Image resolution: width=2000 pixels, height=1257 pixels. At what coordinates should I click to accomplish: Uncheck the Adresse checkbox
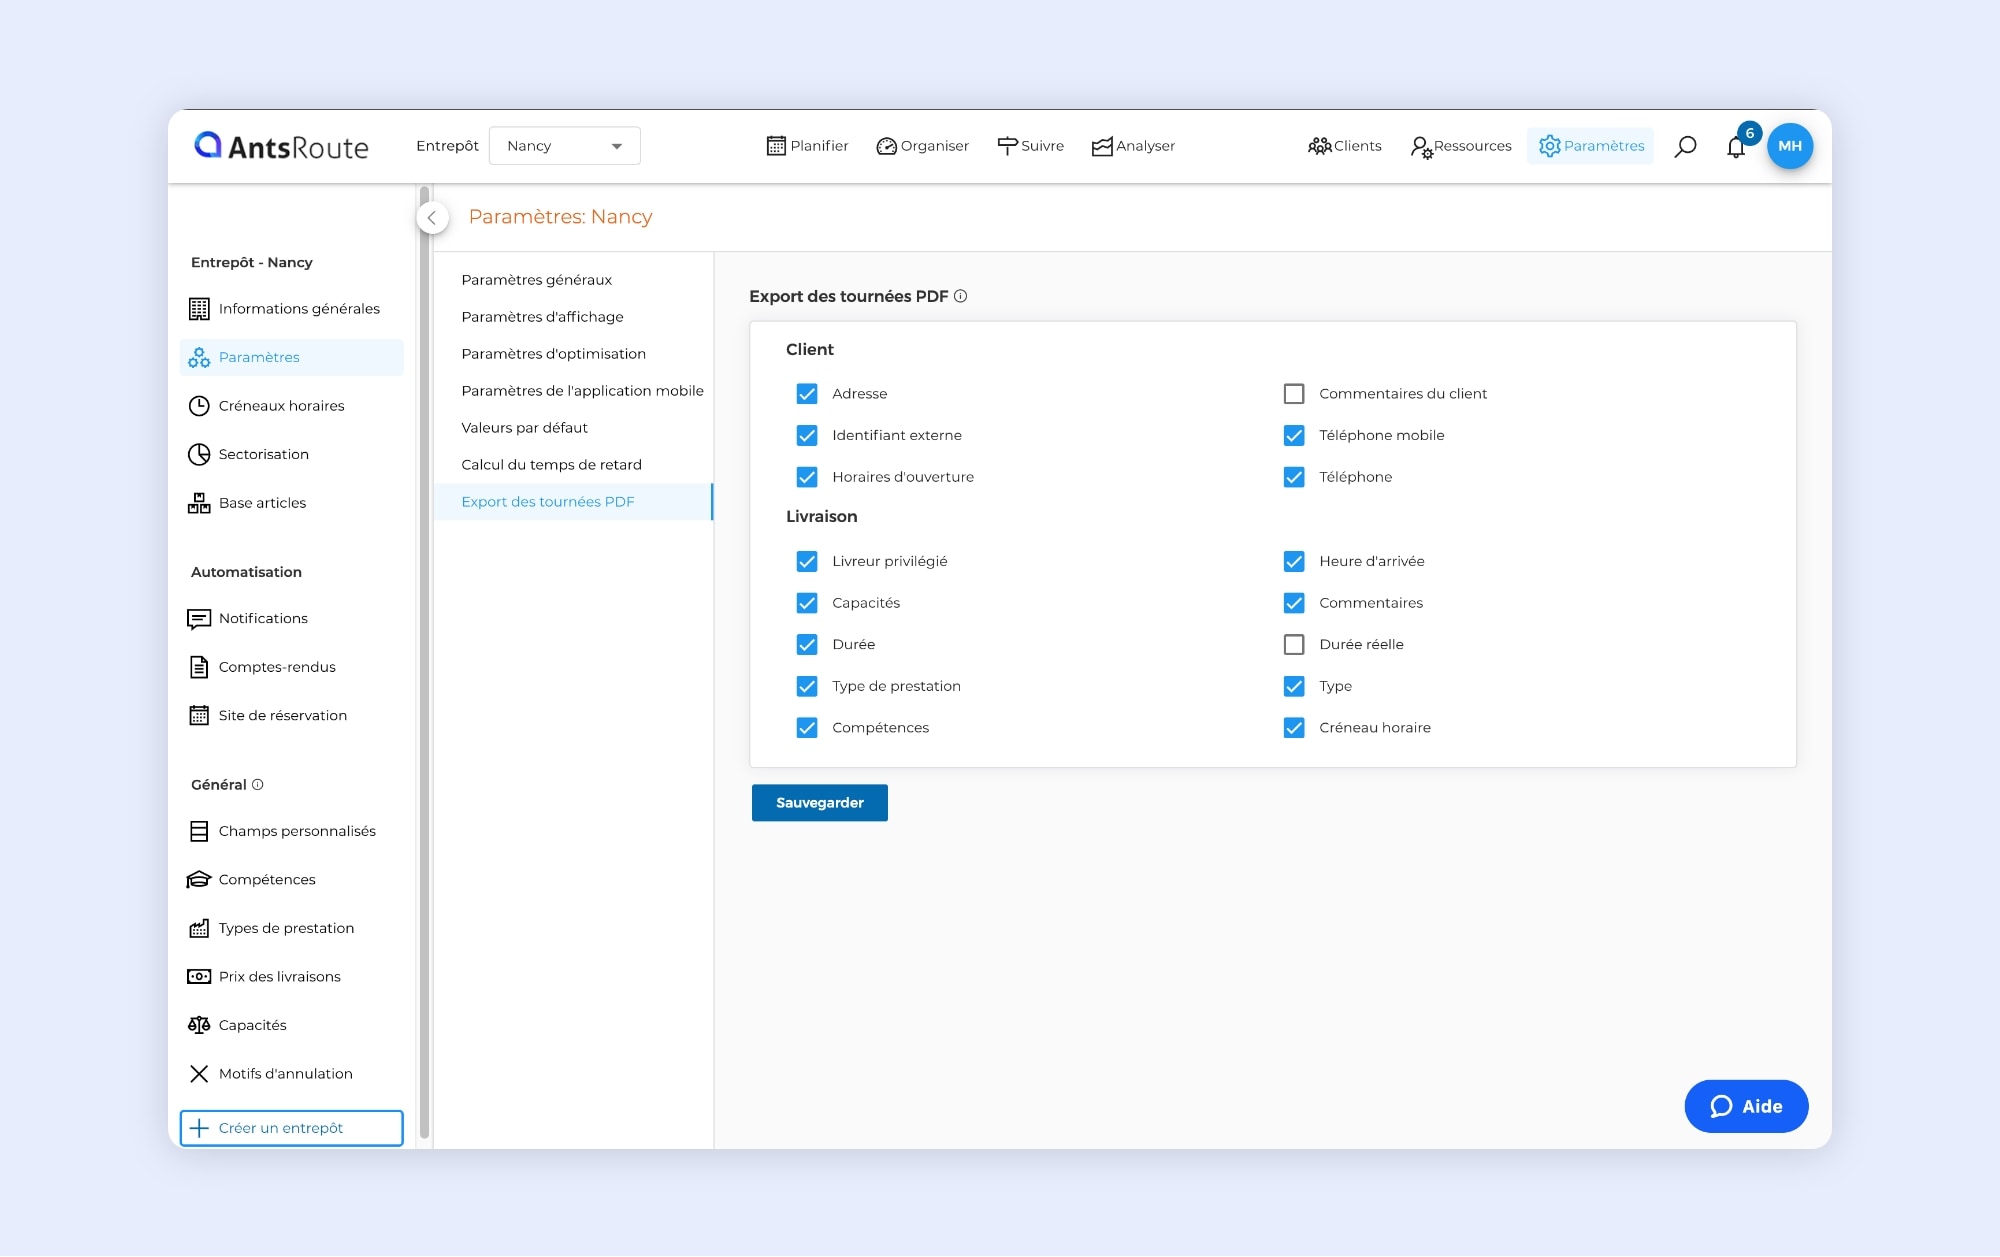click(x=806, y=394)
